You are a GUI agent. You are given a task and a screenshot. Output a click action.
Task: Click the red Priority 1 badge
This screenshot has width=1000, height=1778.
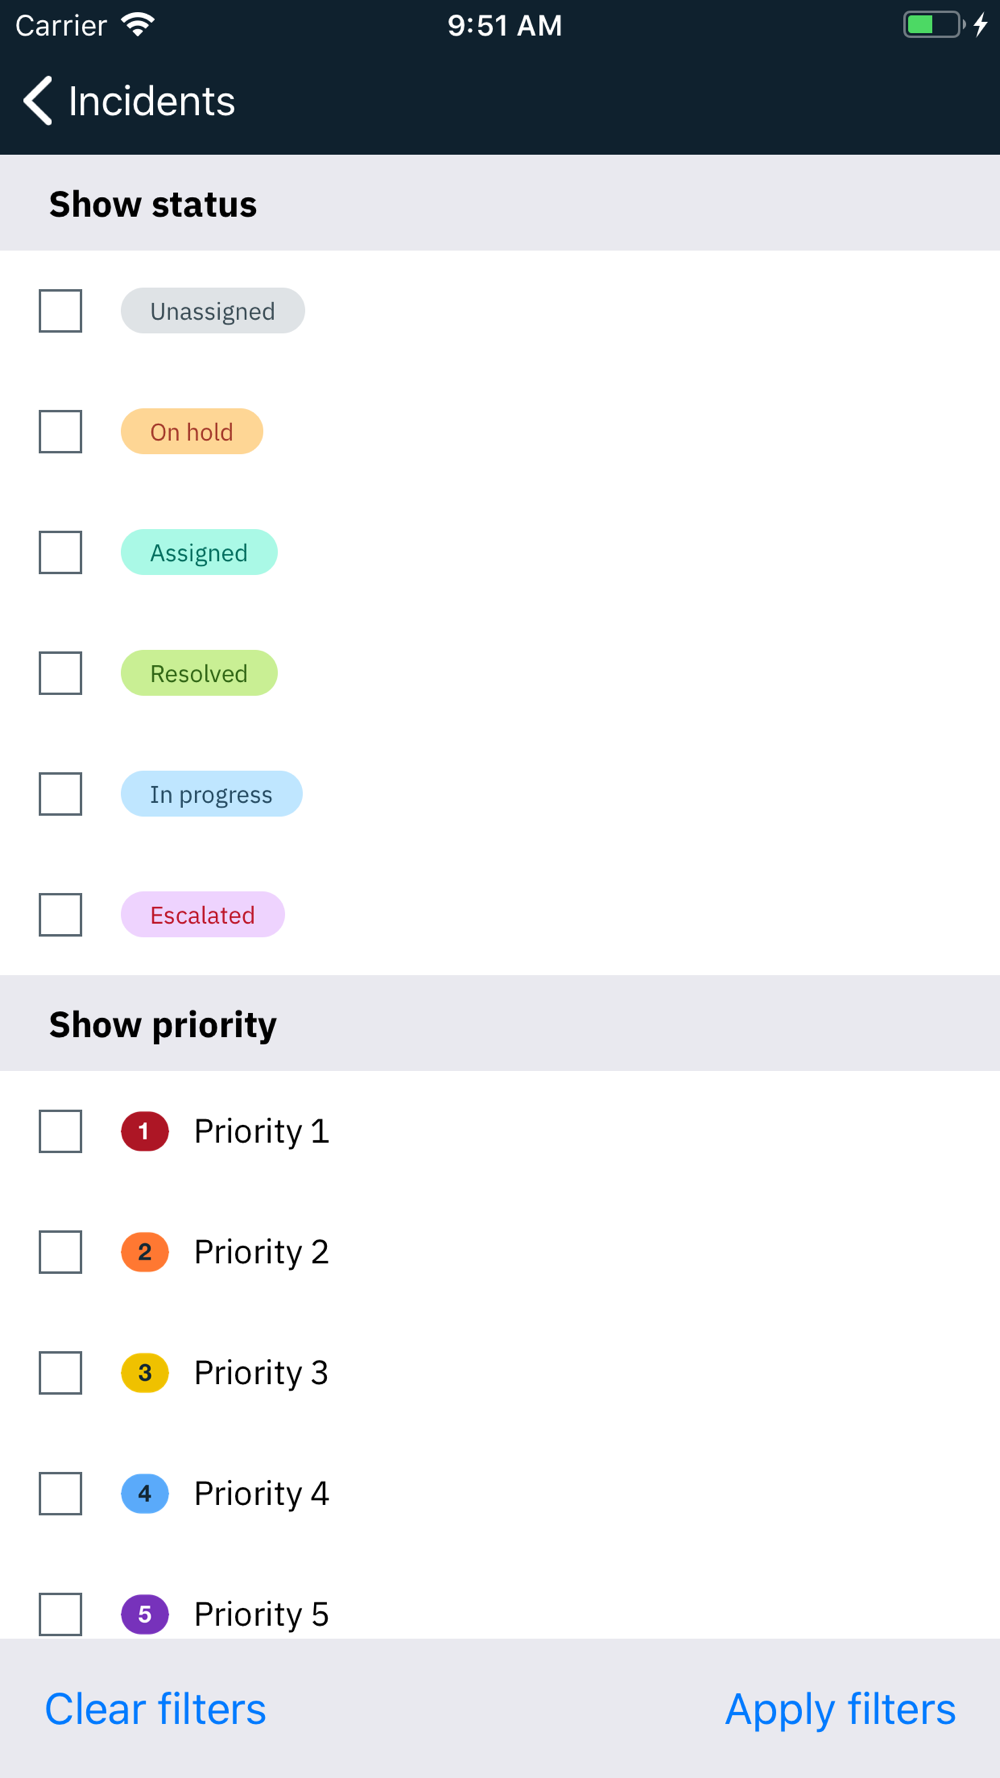pyautogui.click(x=145, y=1131)
